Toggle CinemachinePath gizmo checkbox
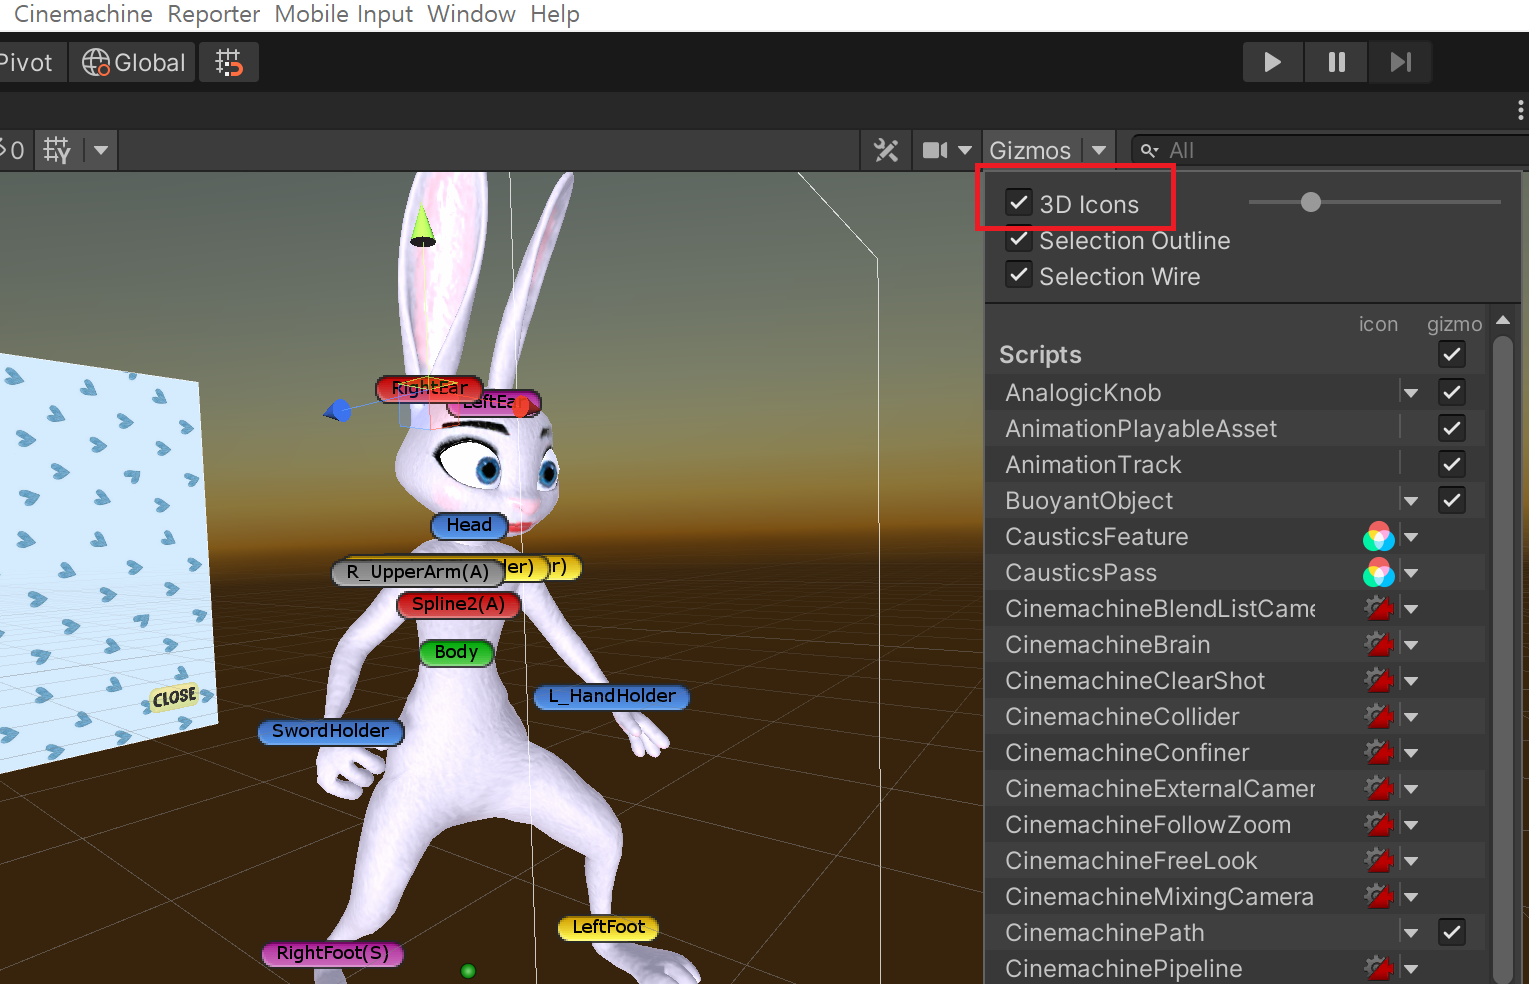The image size is (1529, 984). coord(1452,932)
